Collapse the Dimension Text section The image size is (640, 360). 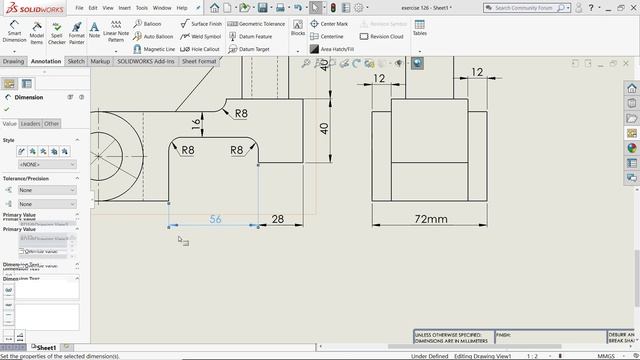(77, 278)
